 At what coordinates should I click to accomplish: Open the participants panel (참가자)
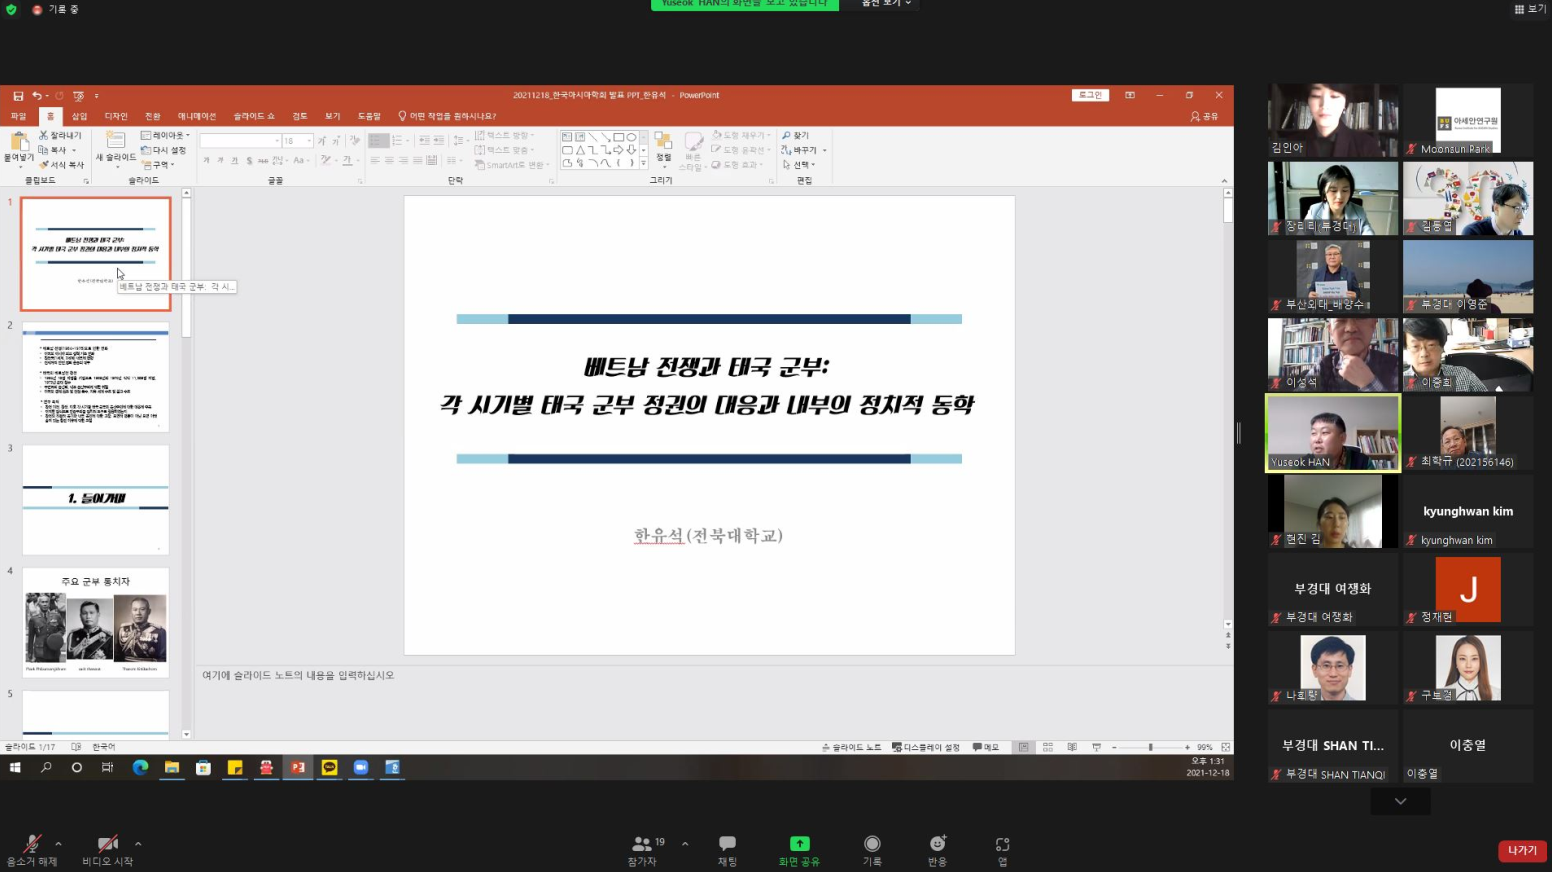pos(642,845)
